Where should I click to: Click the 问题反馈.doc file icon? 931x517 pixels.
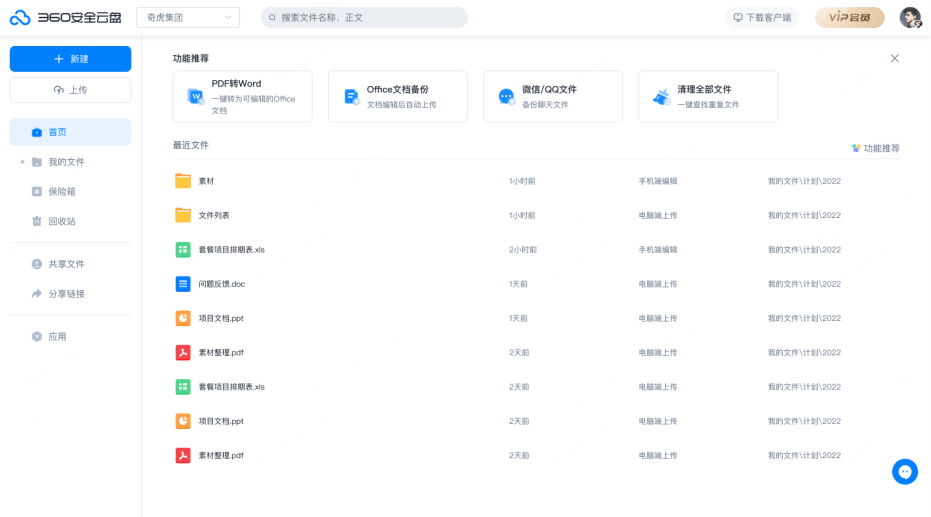click(x=183, y=284)
